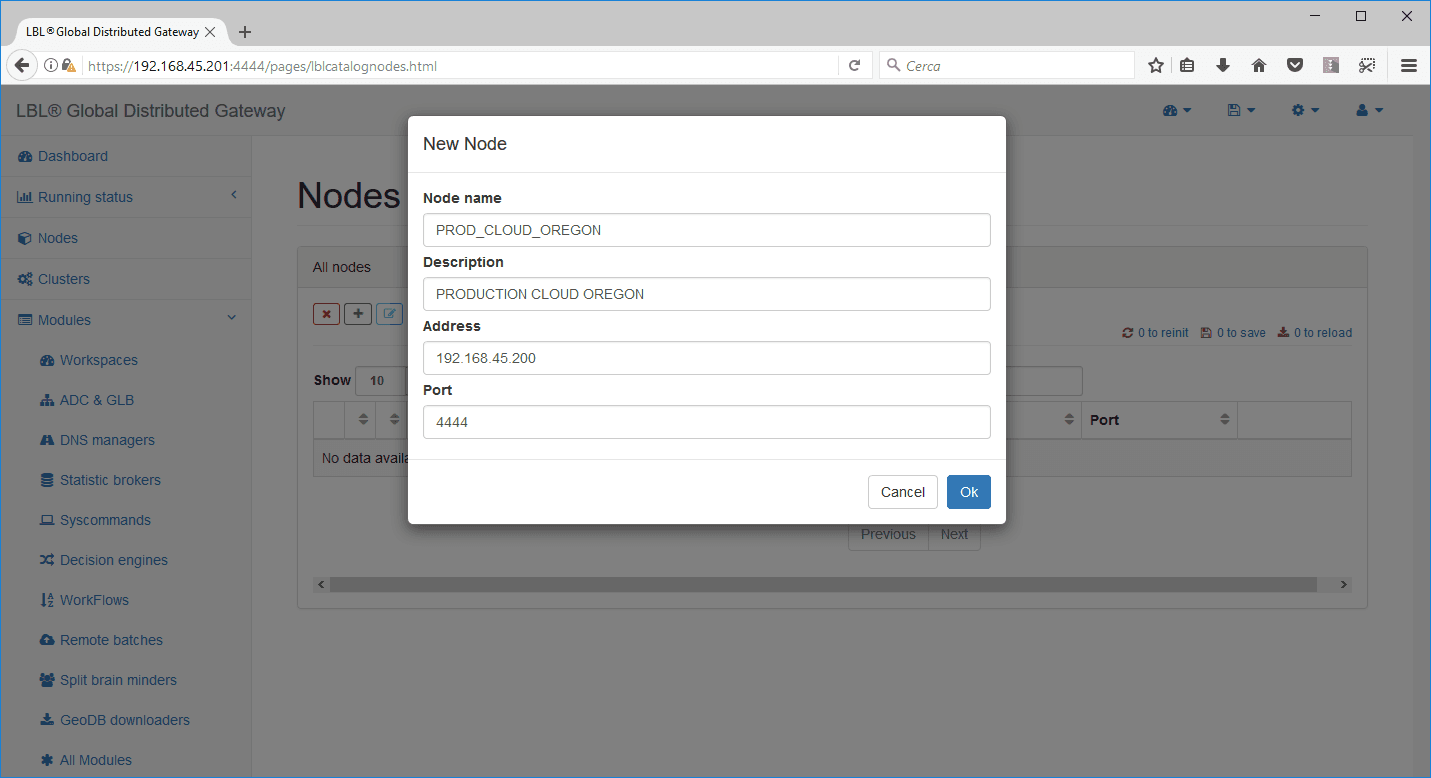Click the browser home icon

coord(1259,65)
